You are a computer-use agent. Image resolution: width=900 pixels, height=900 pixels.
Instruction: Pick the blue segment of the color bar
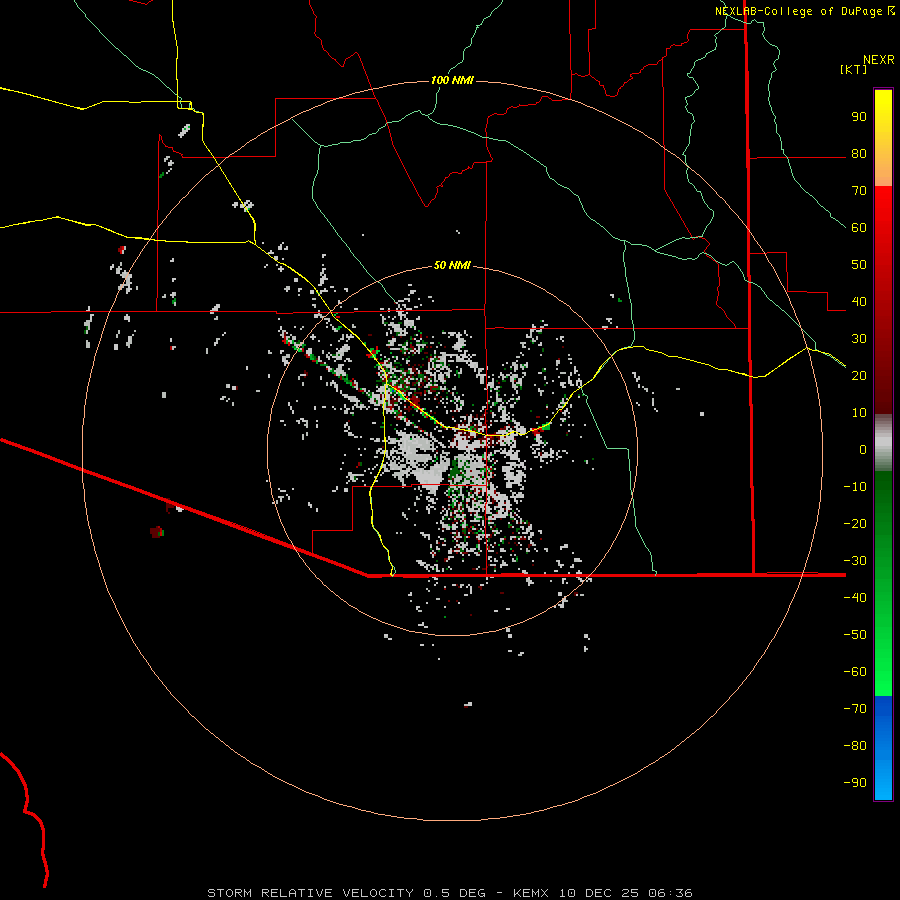(x=883, y=747)
